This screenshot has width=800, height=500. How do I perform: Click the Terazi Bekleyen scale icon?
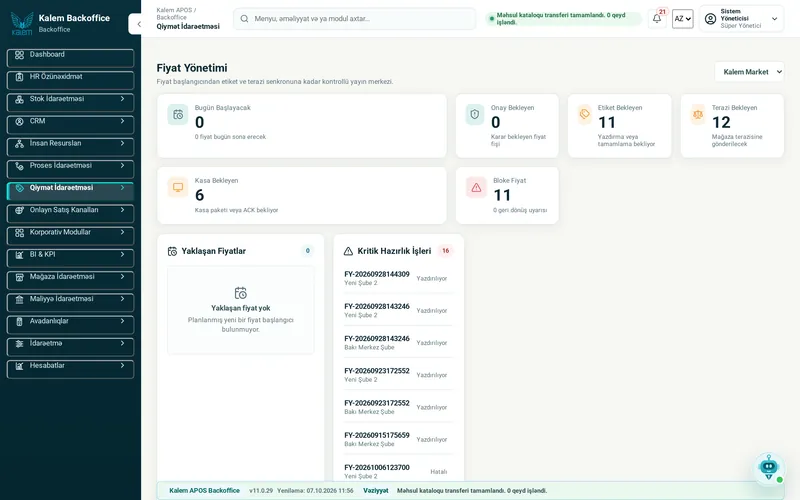697,114
